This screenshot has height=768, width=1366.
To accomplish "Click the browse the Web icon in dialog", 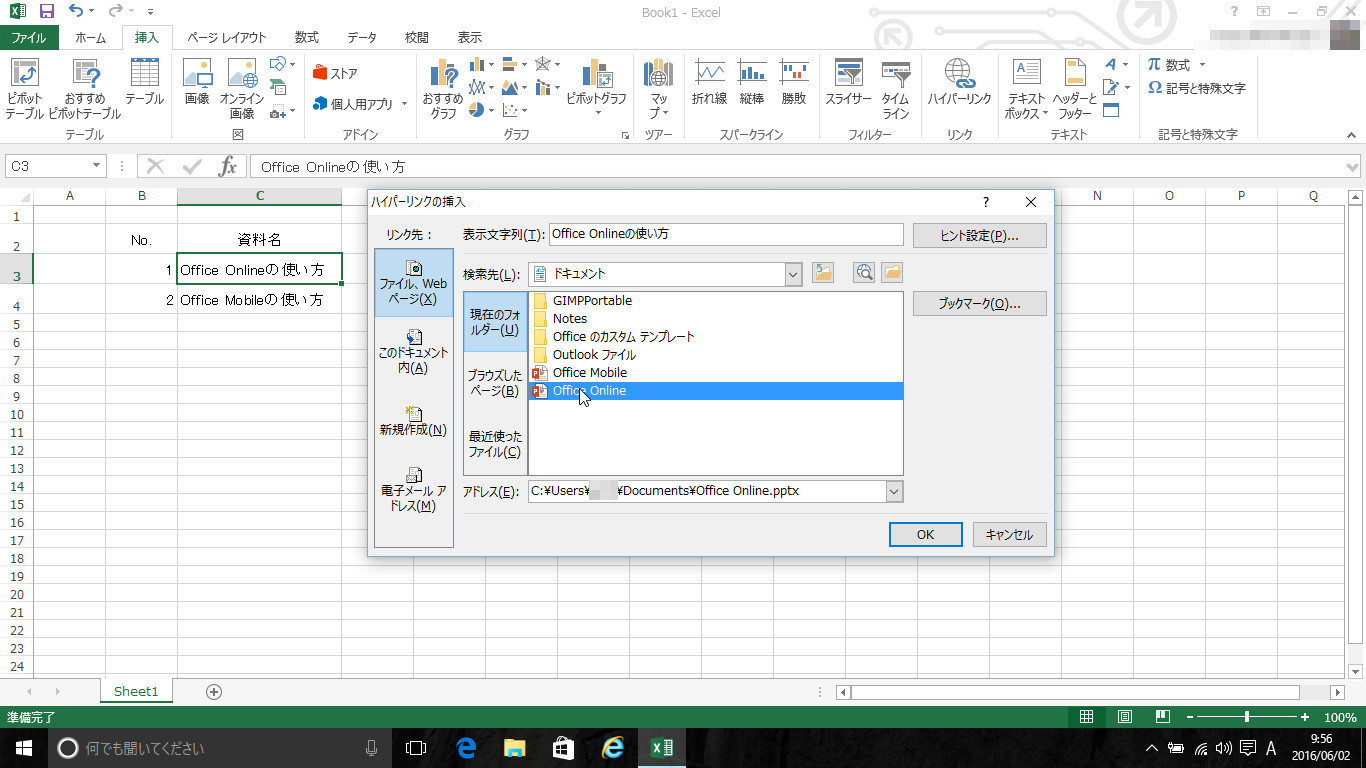I will [x=864, y=273].
